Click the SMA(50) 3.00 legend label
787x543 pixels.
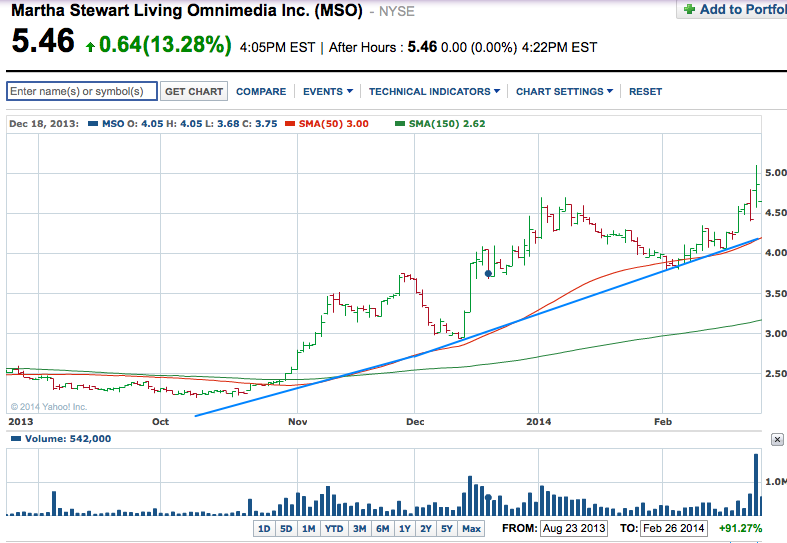click(334, 123)
